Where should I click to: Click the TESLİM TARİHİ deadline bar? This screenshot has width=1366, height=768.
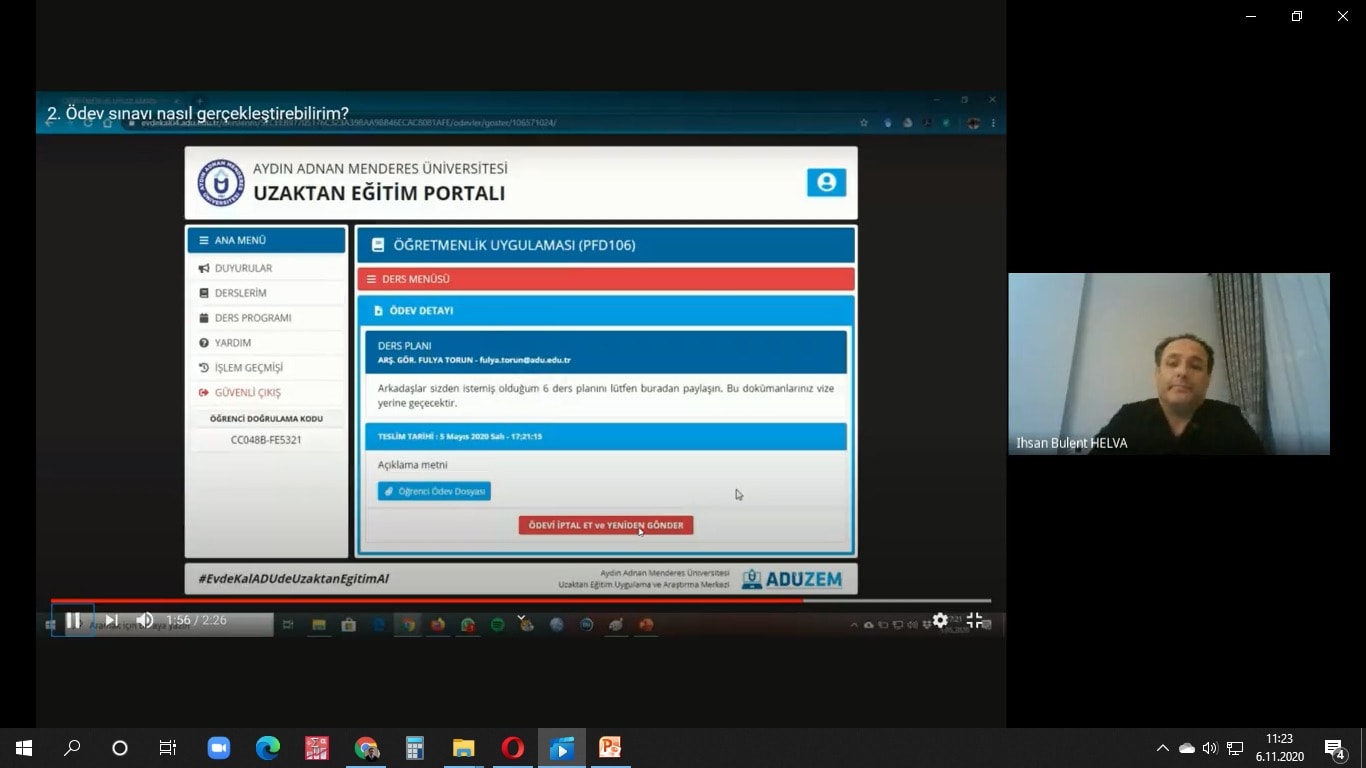[x=606, y=437]
